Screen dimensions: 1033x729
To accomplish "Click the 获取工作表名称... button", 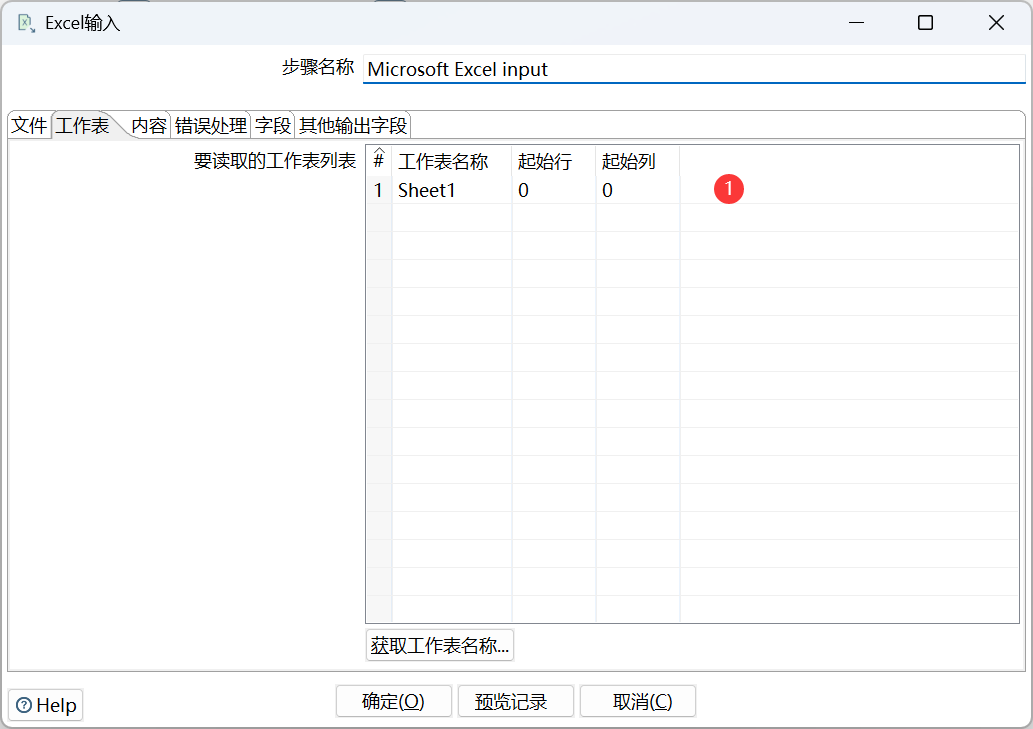I will coord(439,645).
